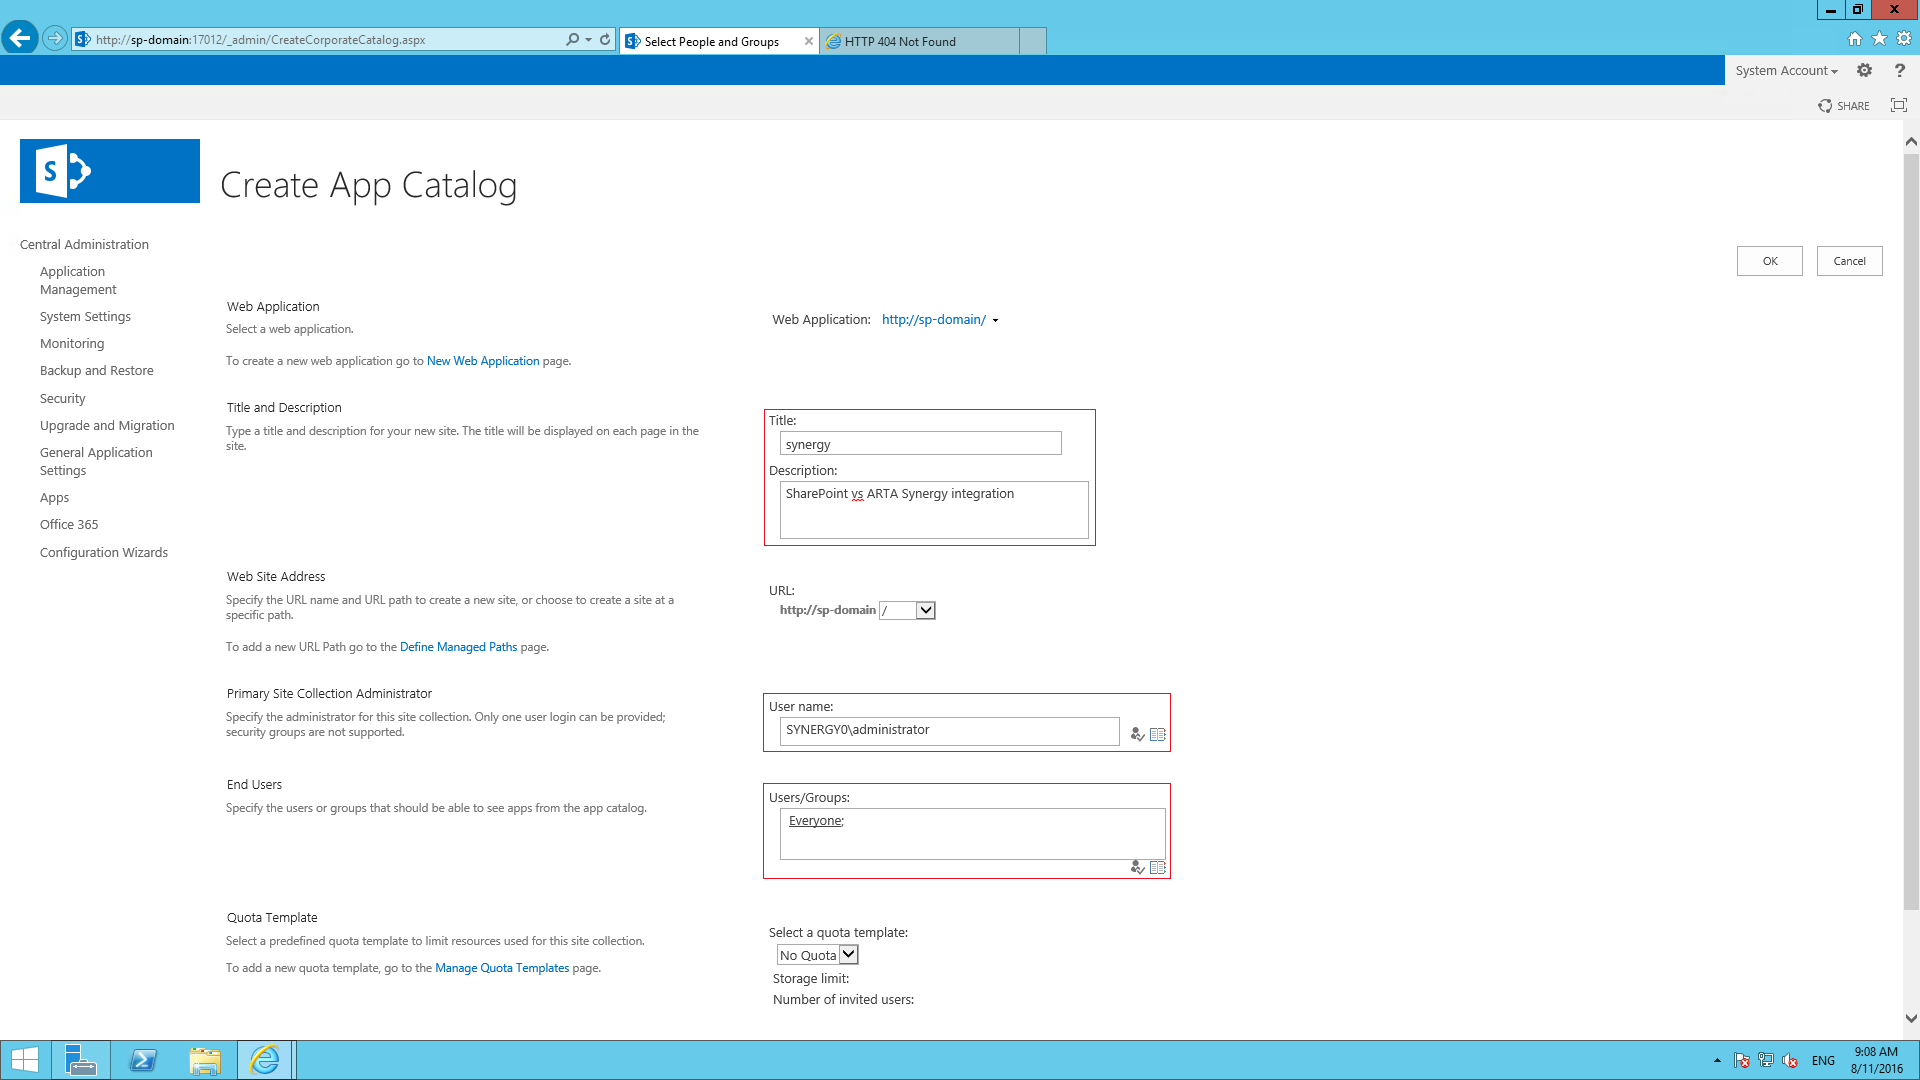Click the taskbar clock showing 9:08 AM
The width and height of the screenshot is (1920, 1080).
click(1876, 1060)
